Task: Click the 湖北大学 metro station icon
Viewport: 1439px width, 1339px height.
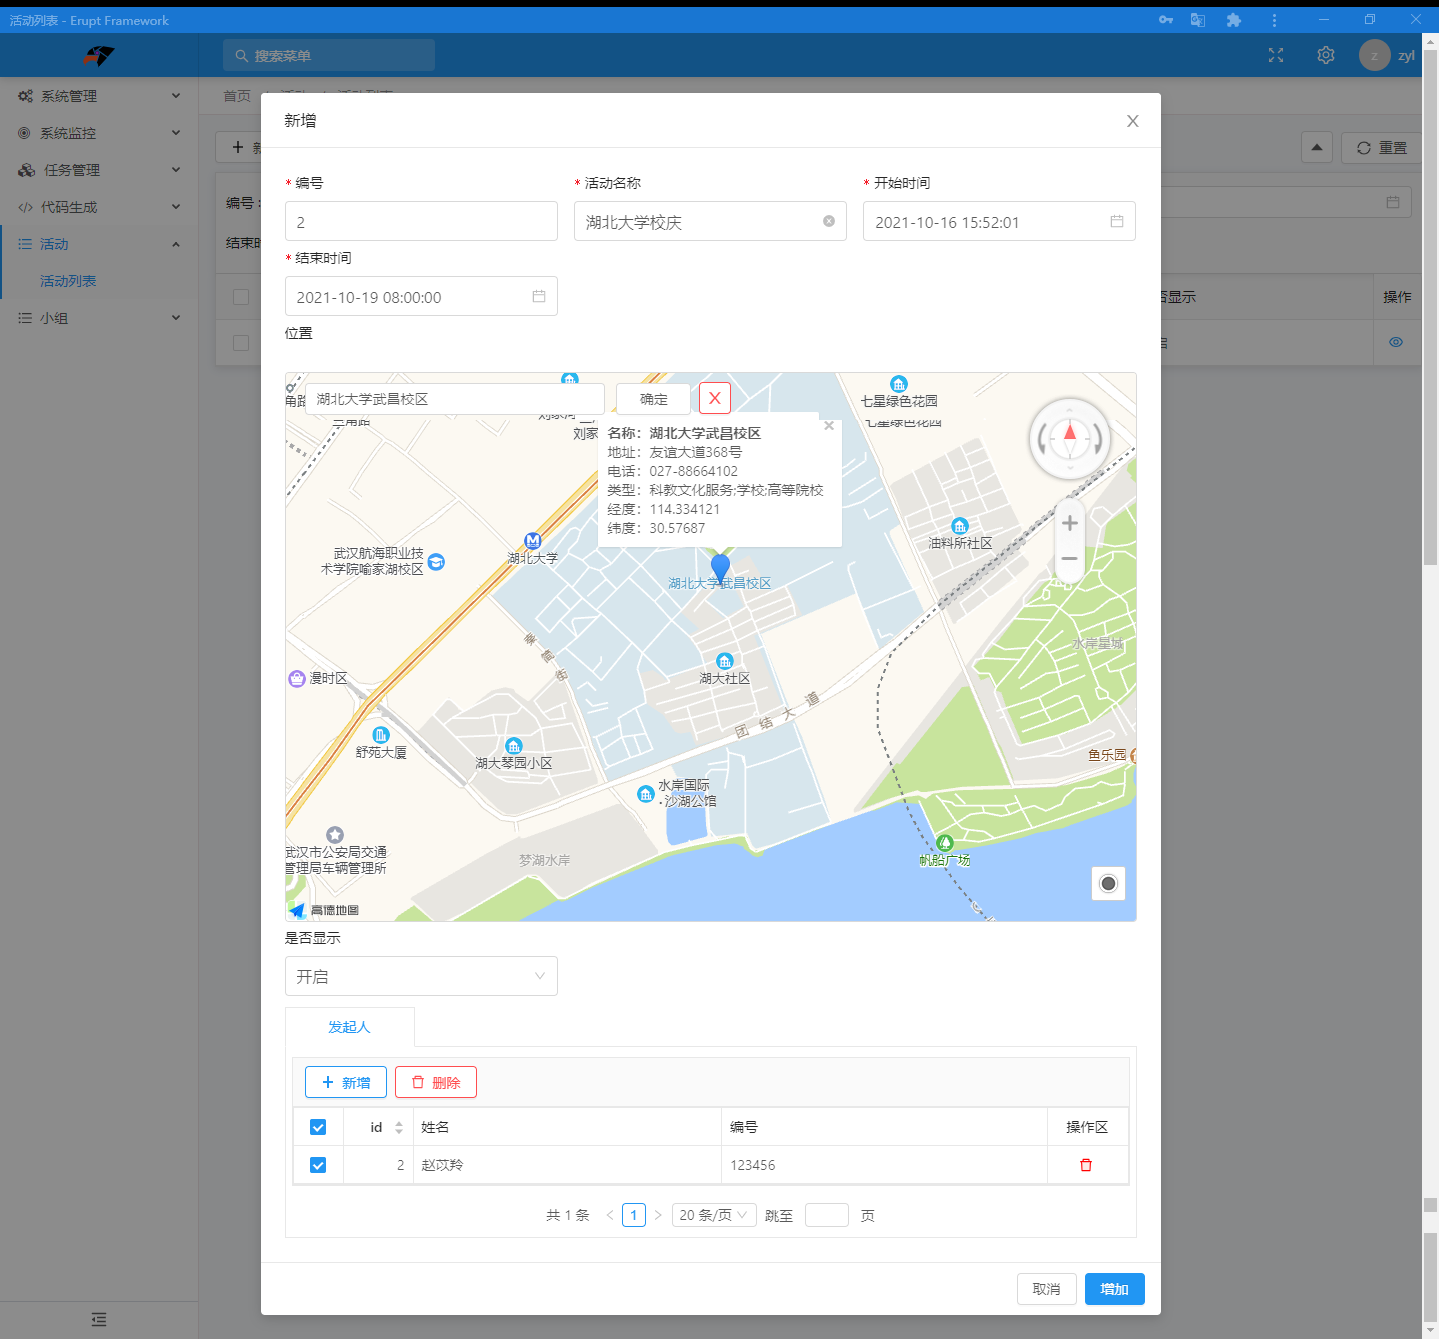Action: click(x=533, y=540)
